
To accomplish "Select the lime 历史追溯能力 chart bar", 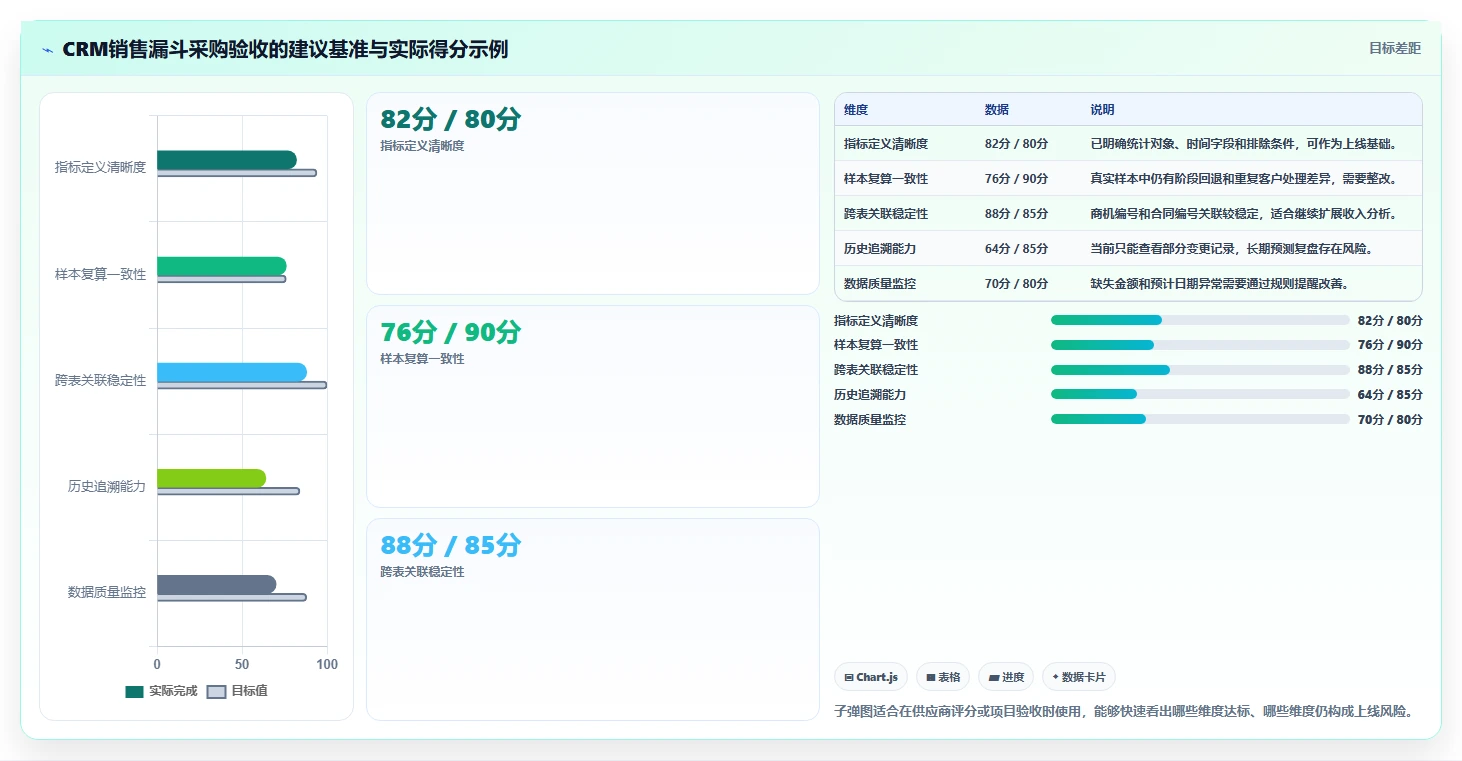I will tap(212, 479).
